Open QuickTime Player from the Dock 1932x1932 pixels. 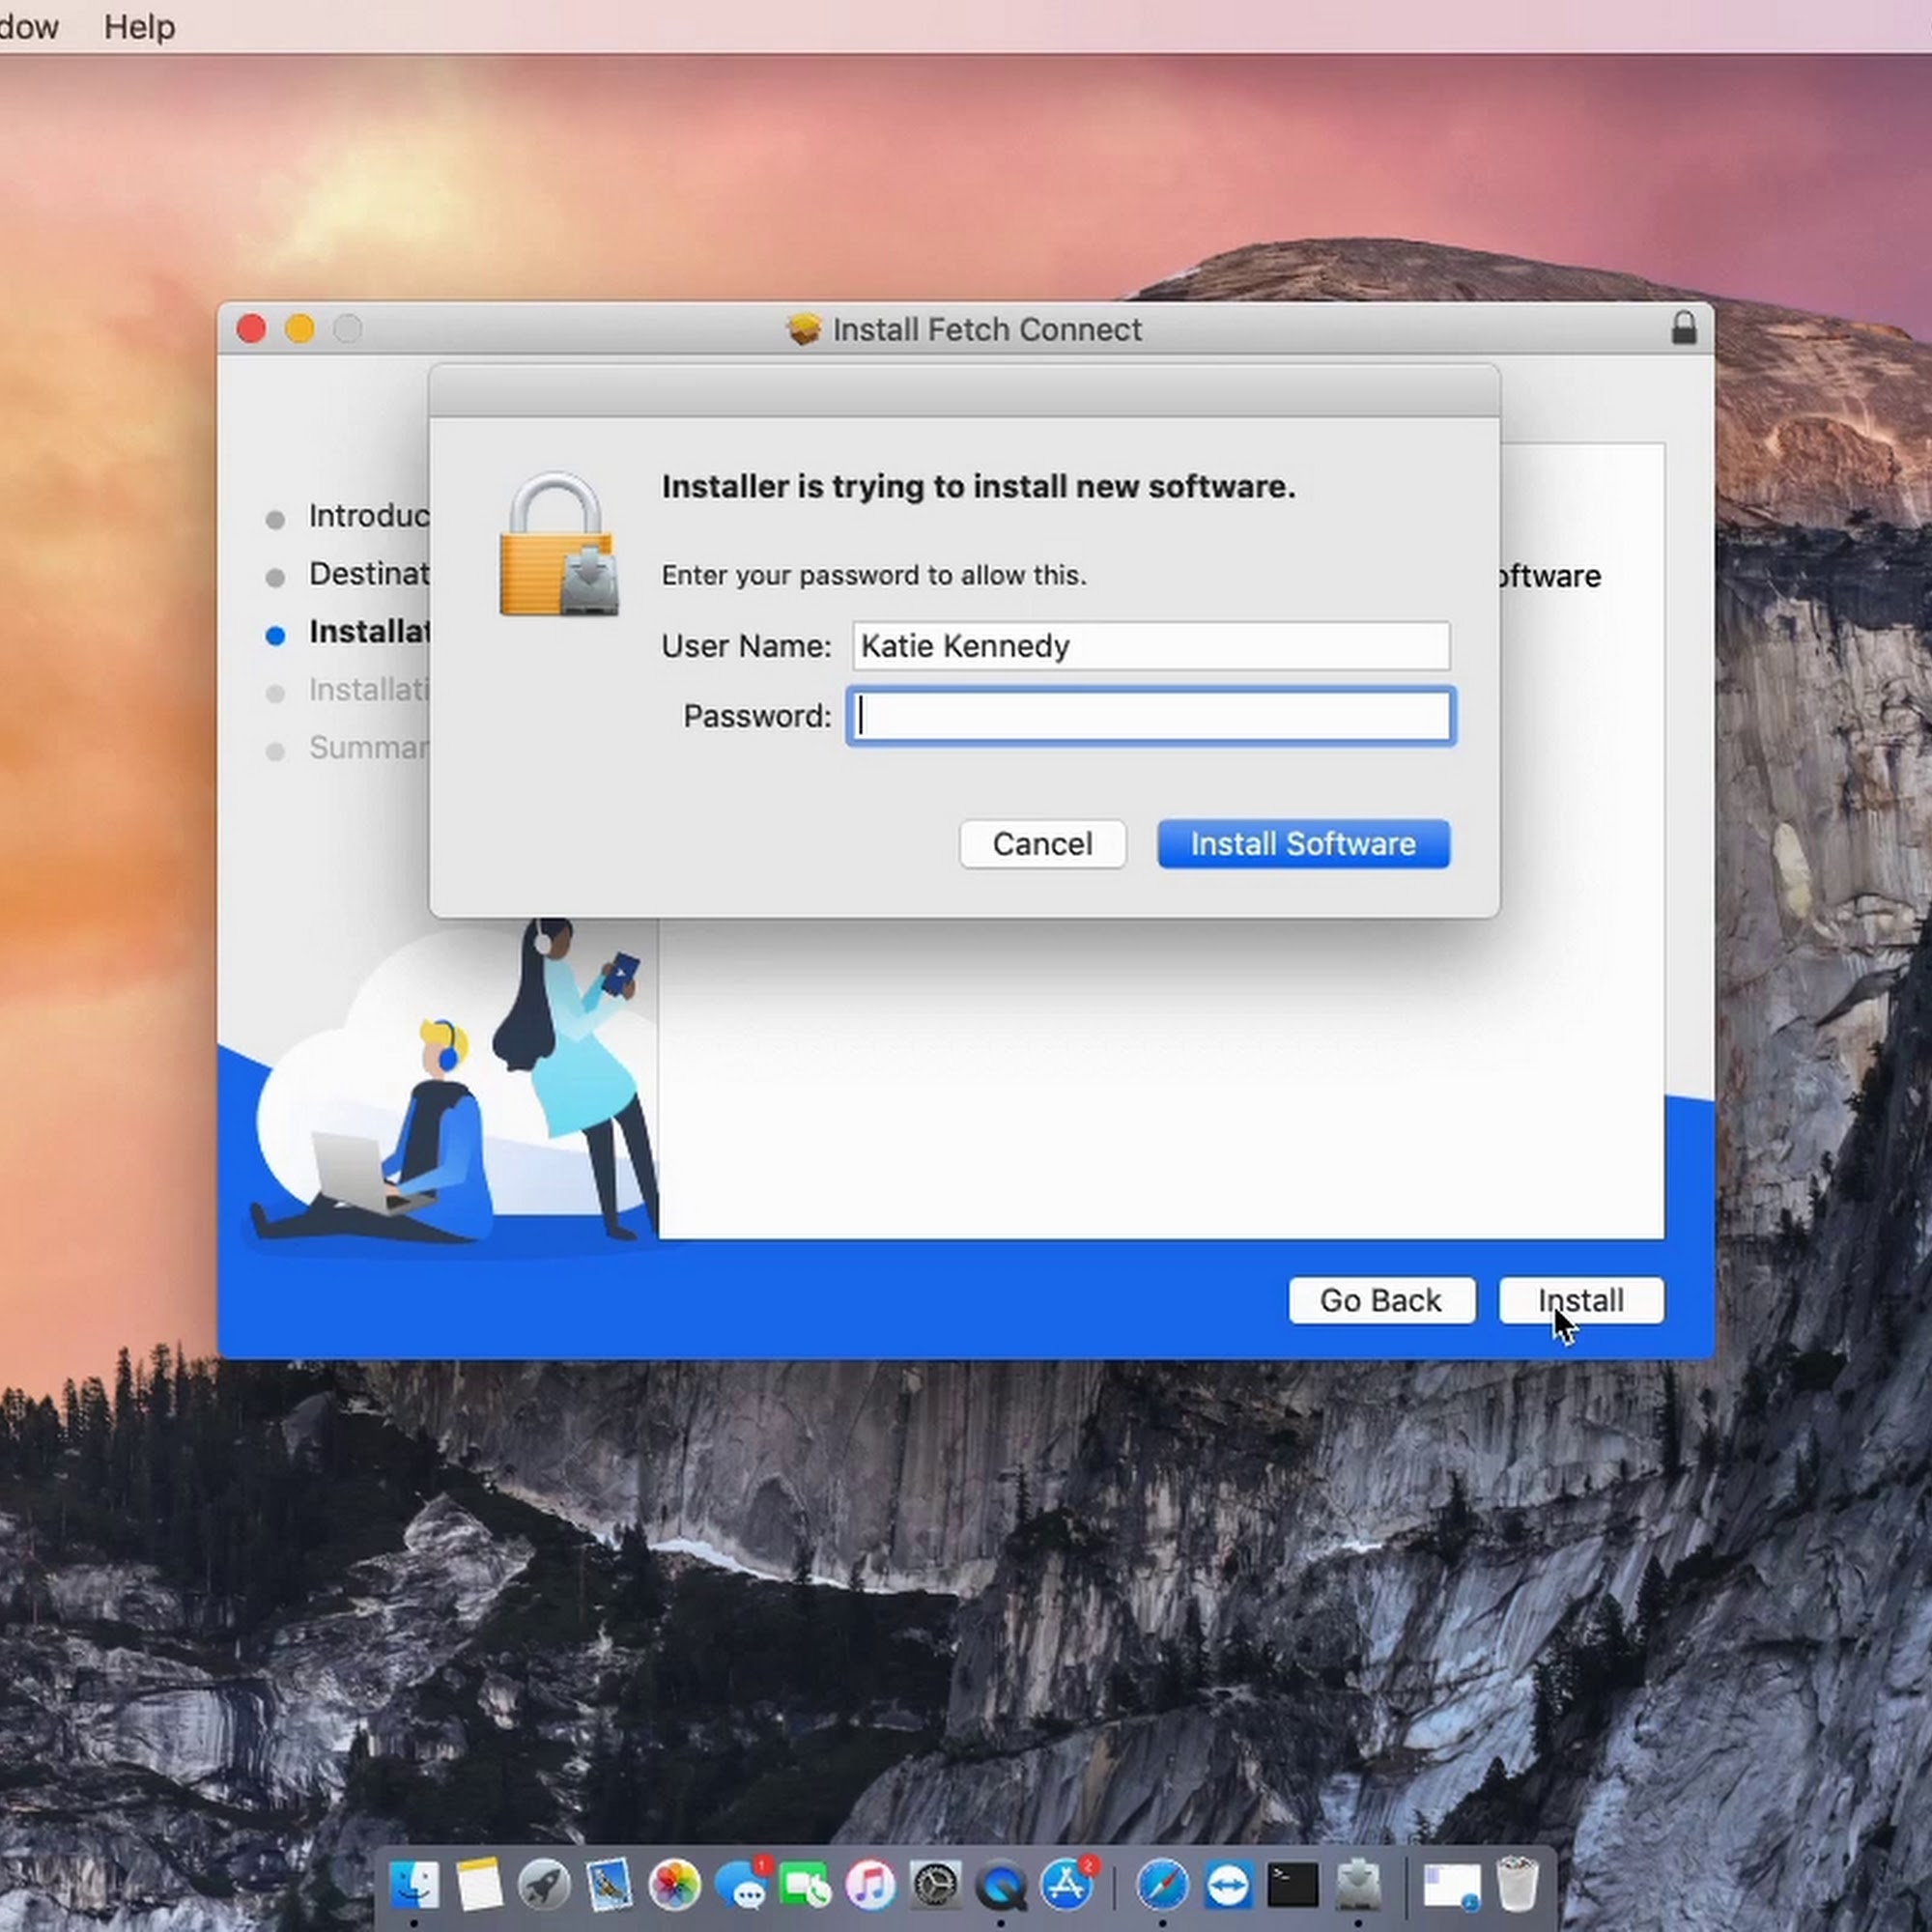pos(1001,1886)
